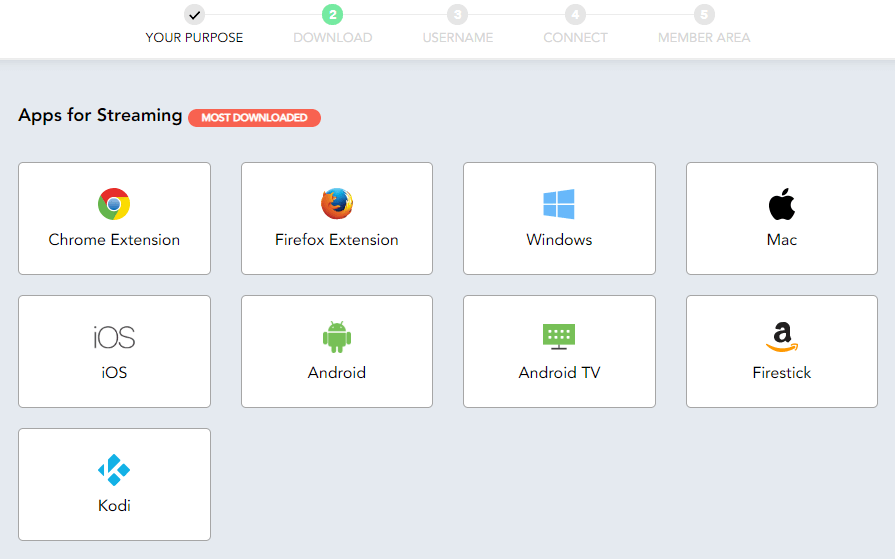Image resolution: width=895 pixels, height=559 pixels.
Task: Click the large iOS logo graphic
Action: (x=114, y=337)
